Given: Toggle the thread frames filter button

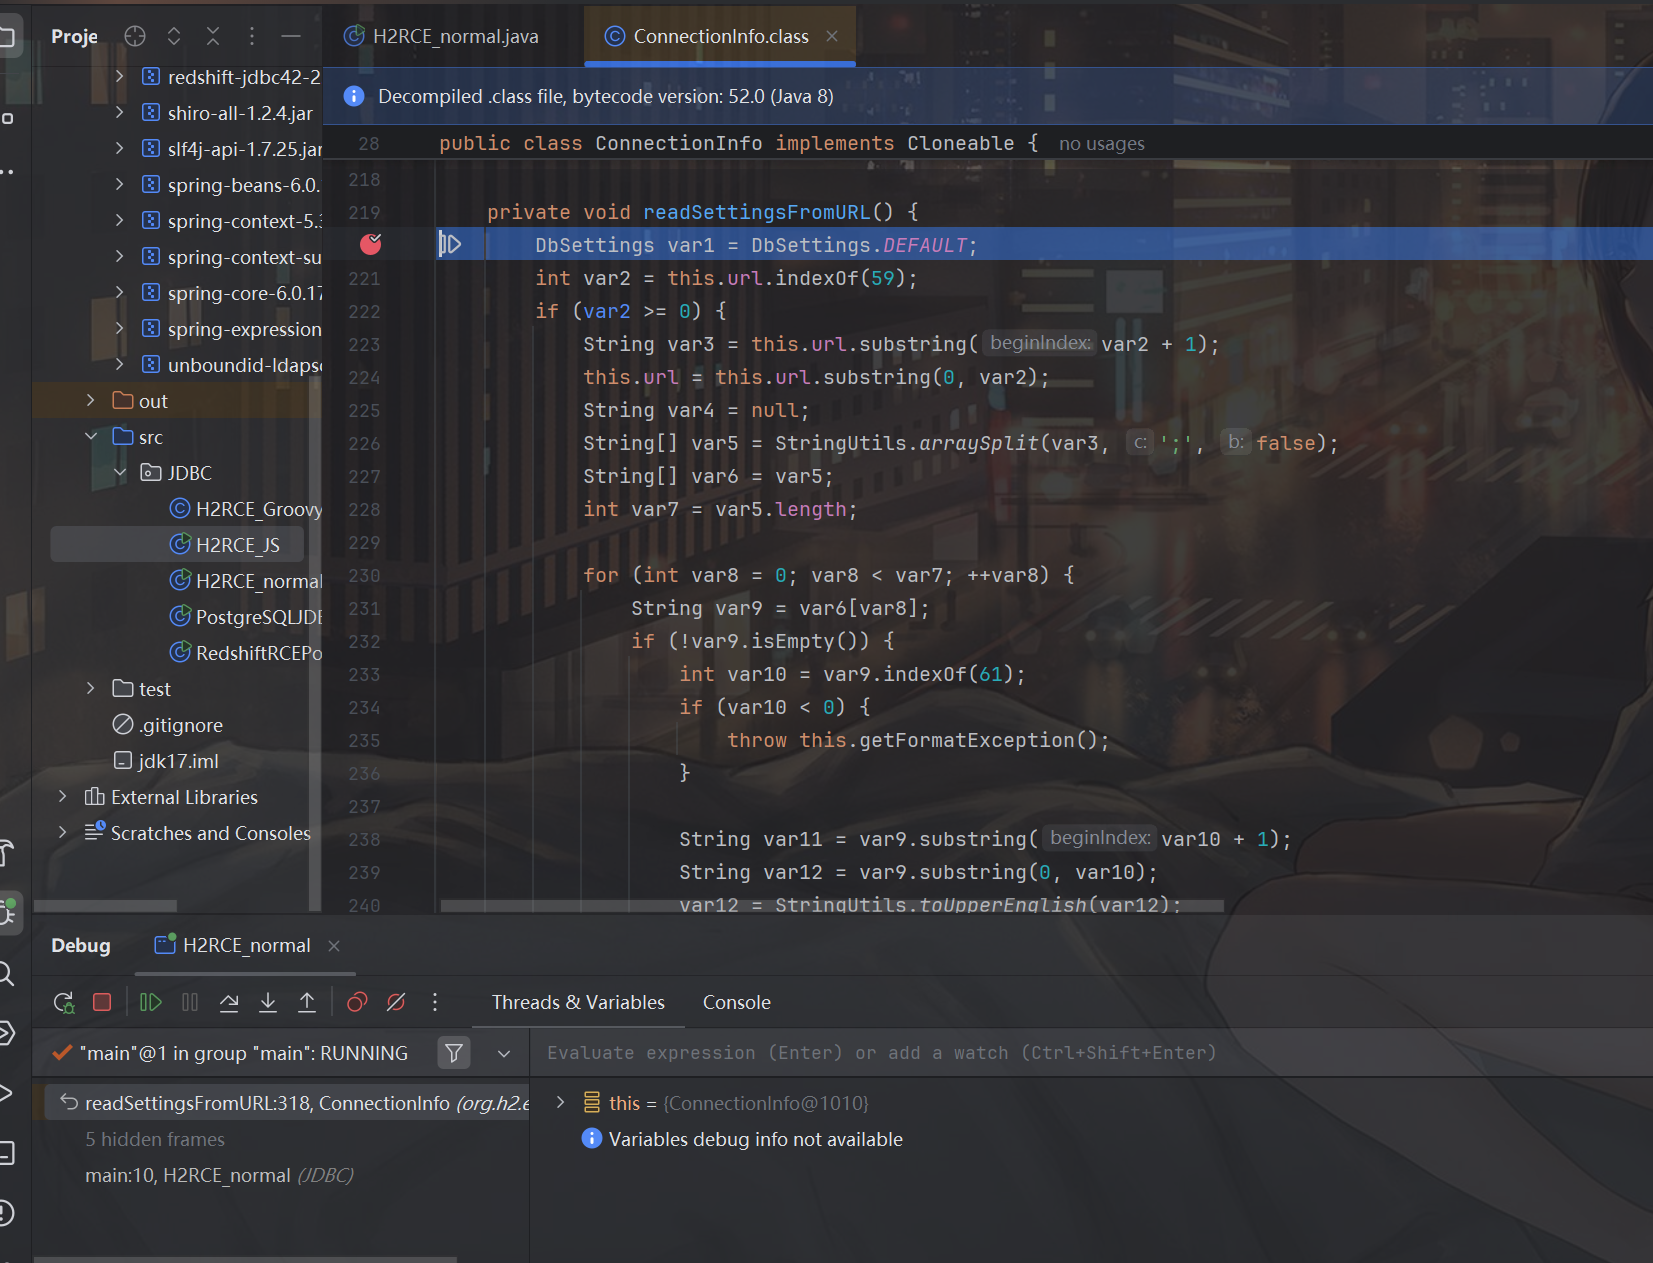Looking at the screenshot, I should pyautogui.click(x=454, y=1053).
